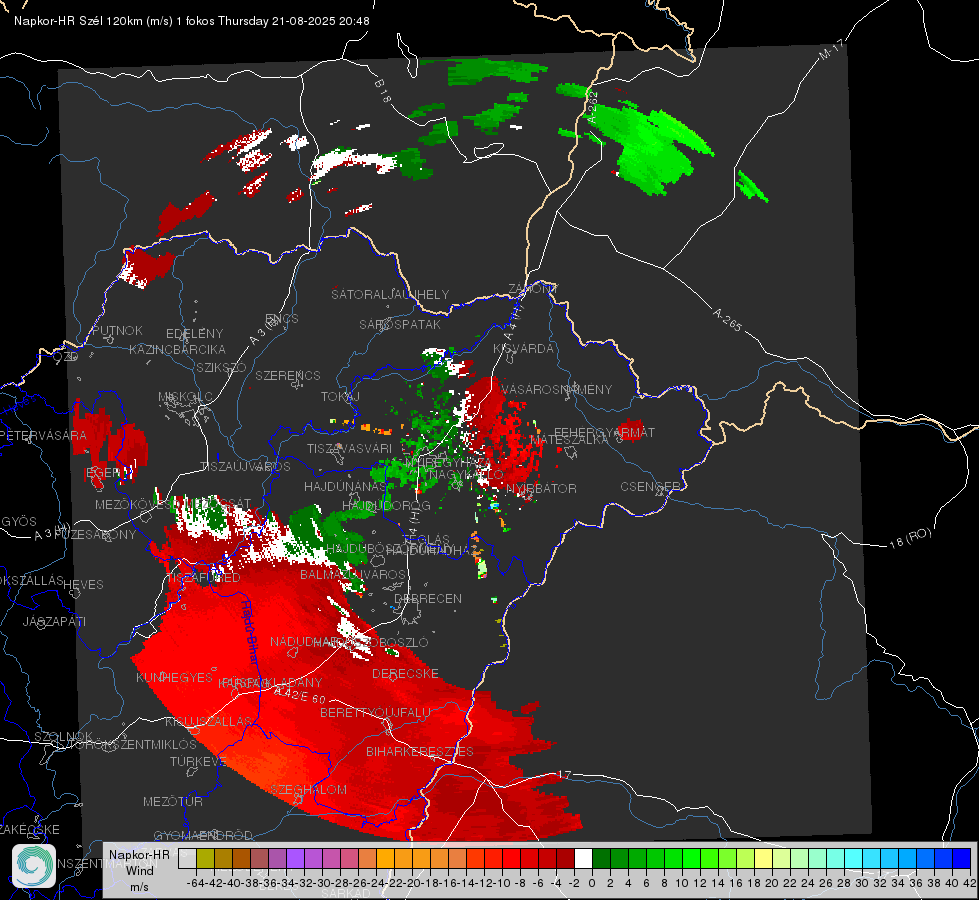Image resolution: width=979 pixels, height=900 pixels.
Task: Click the KISVÁRDA city label
Action: [x=524, y=349]
